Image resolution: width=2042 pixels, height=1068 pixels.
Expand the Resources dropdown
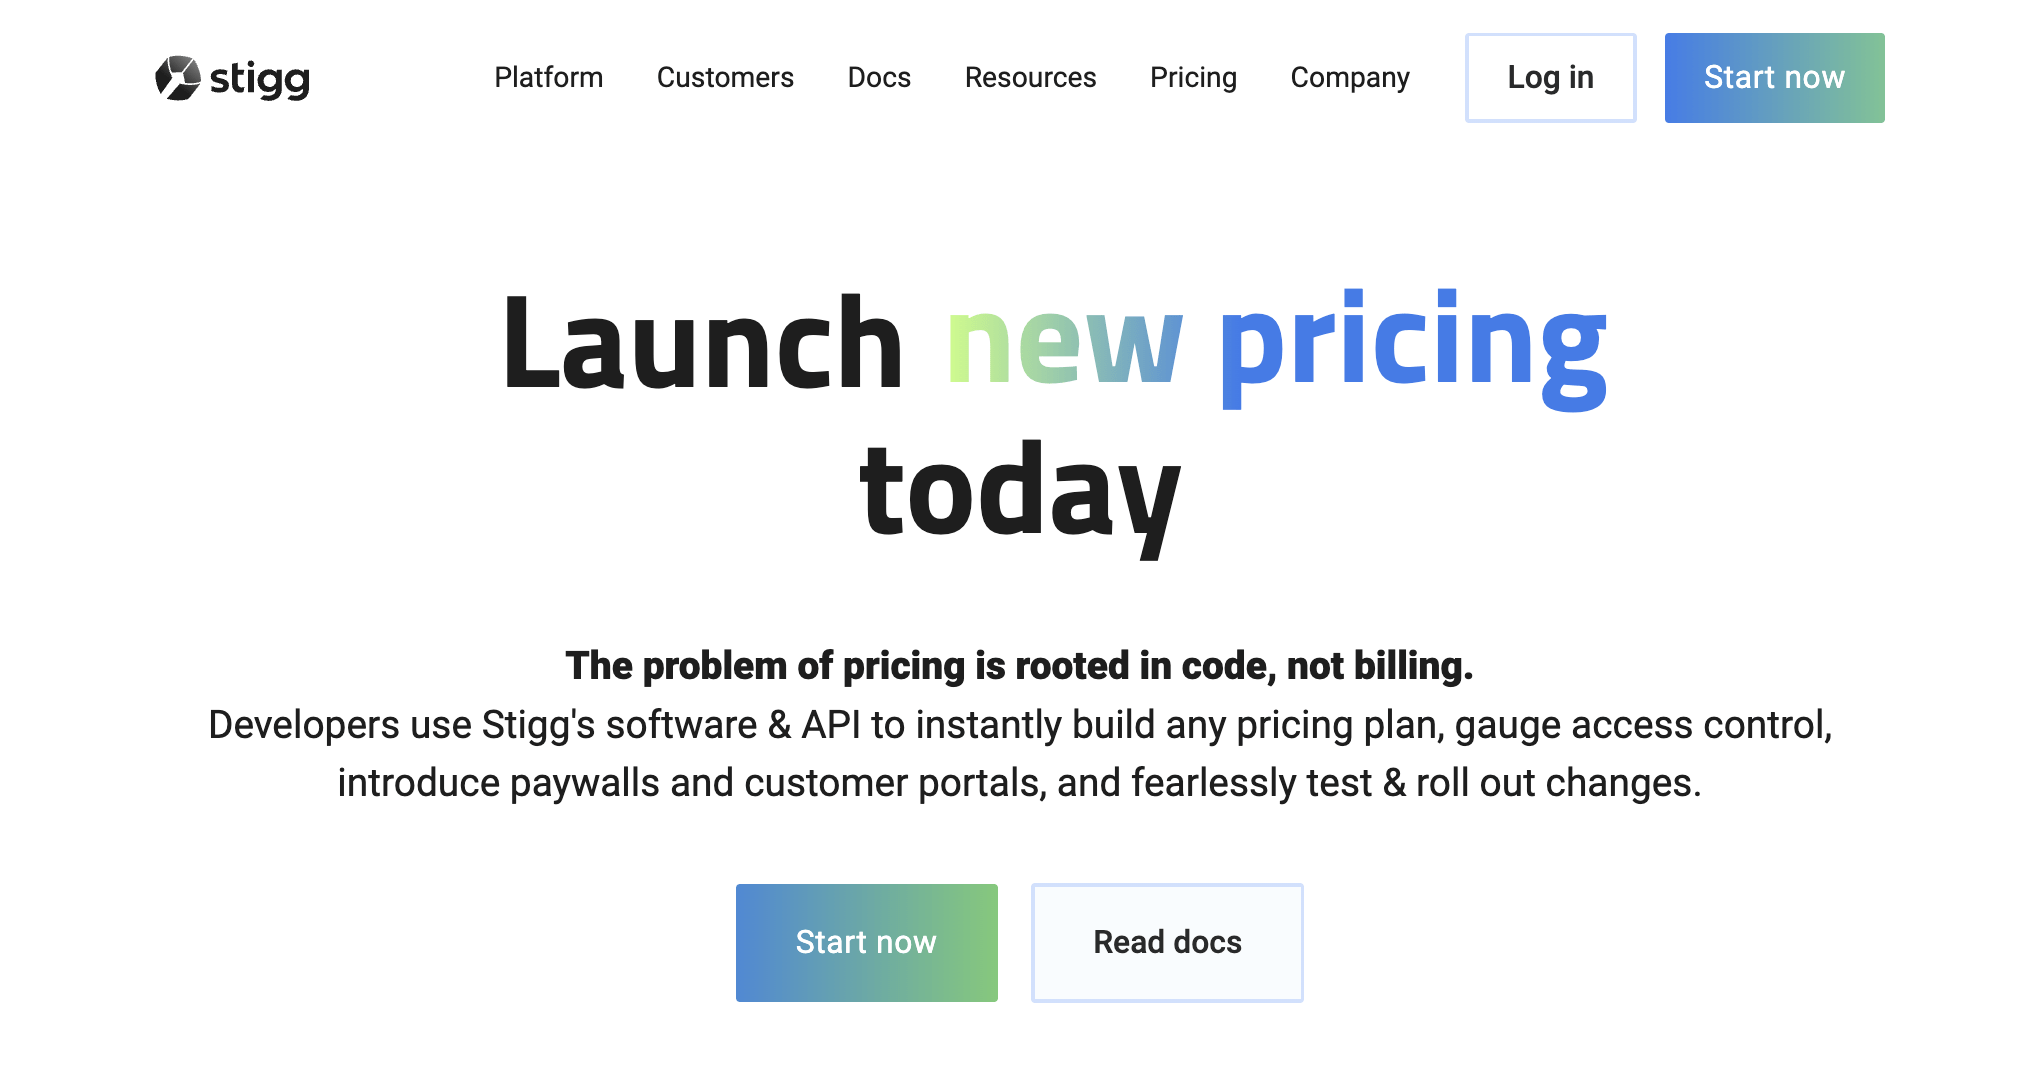(1030, 78)
